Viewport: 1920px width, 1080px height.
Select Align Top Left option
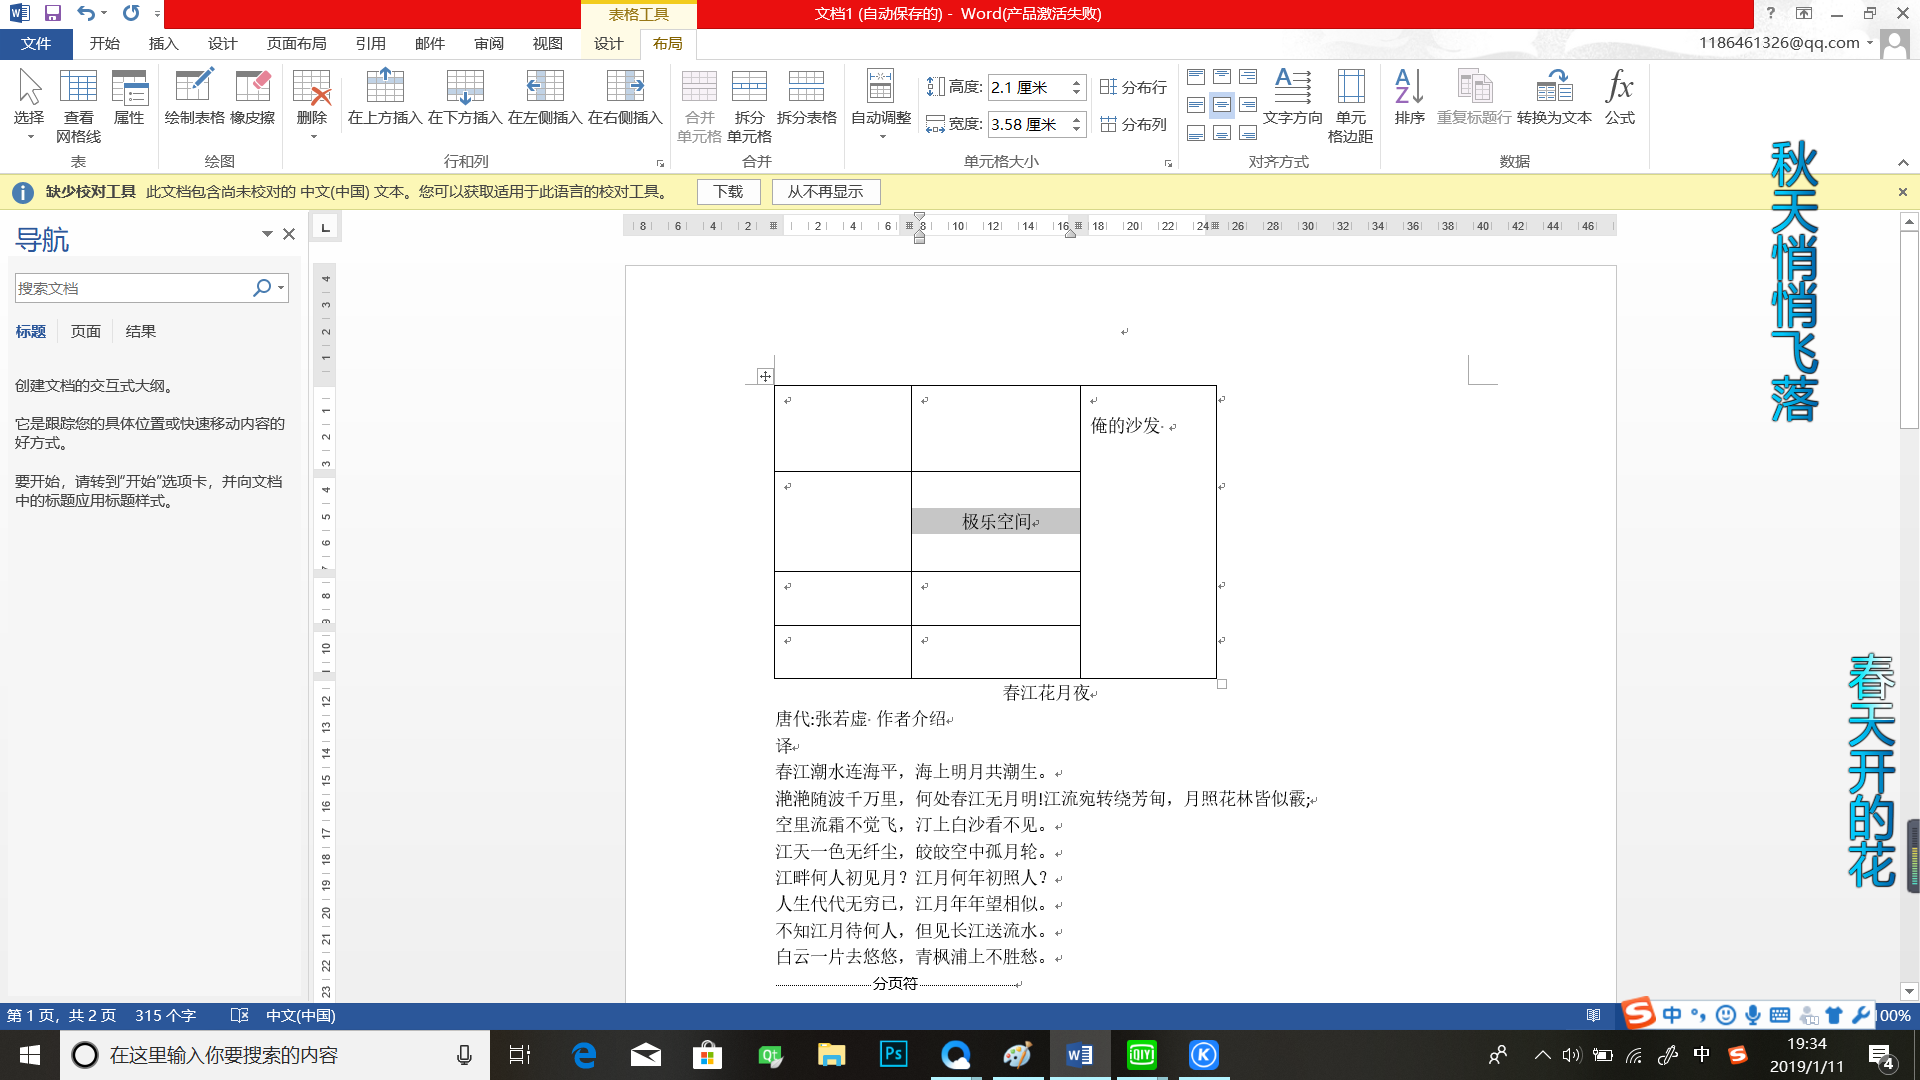(x=1196, y=77)
